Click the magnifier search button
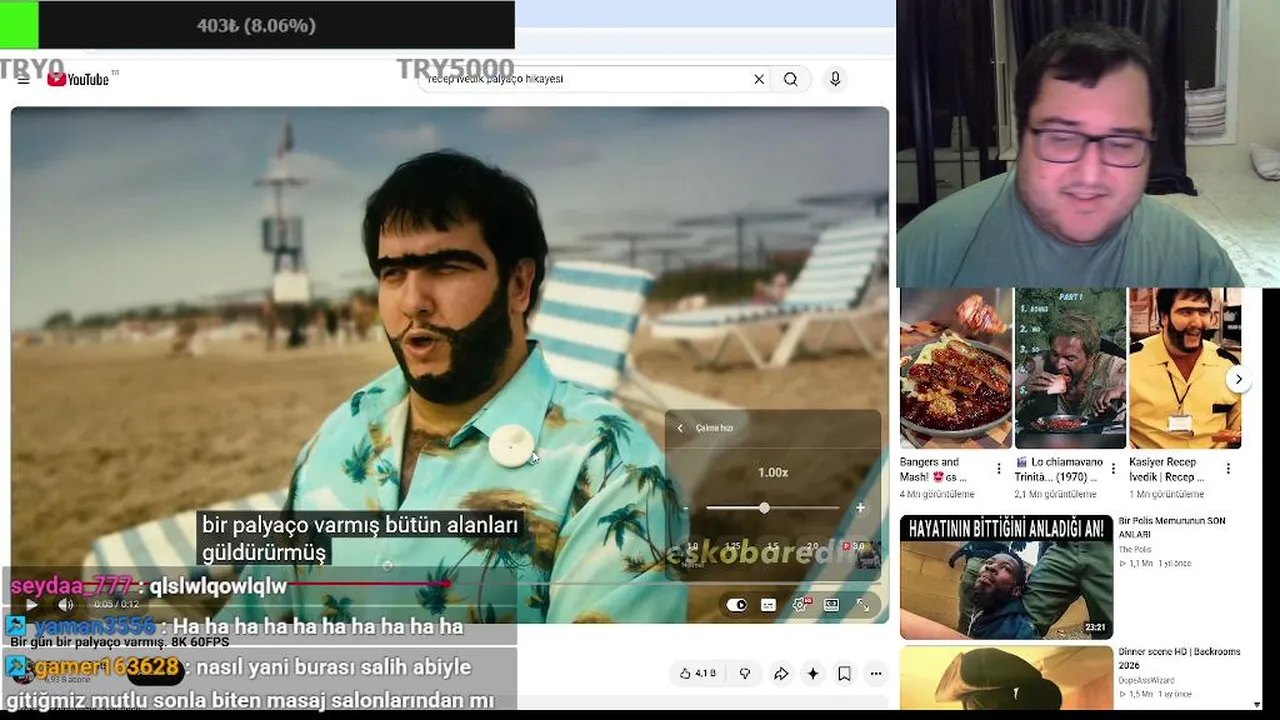 tap(791, 79)
